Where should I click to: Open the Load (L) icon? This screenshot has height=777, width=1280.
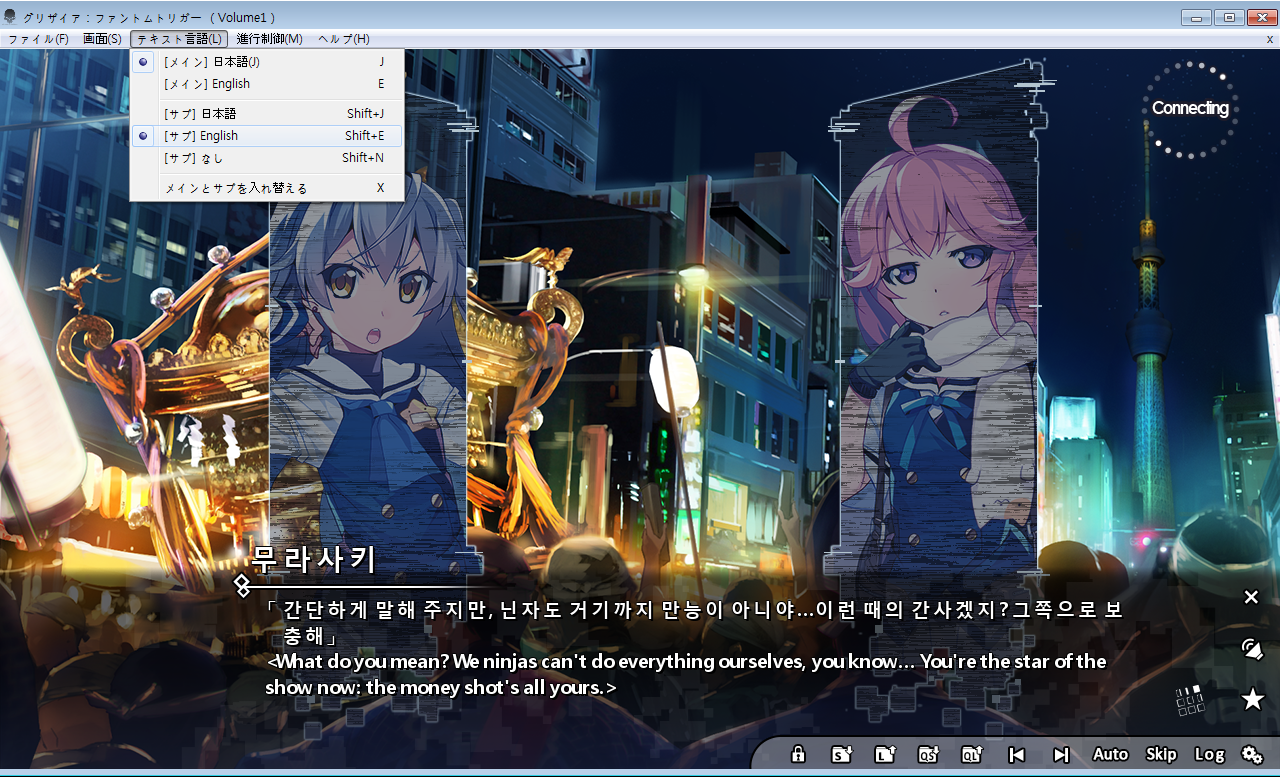click(885, 754)
